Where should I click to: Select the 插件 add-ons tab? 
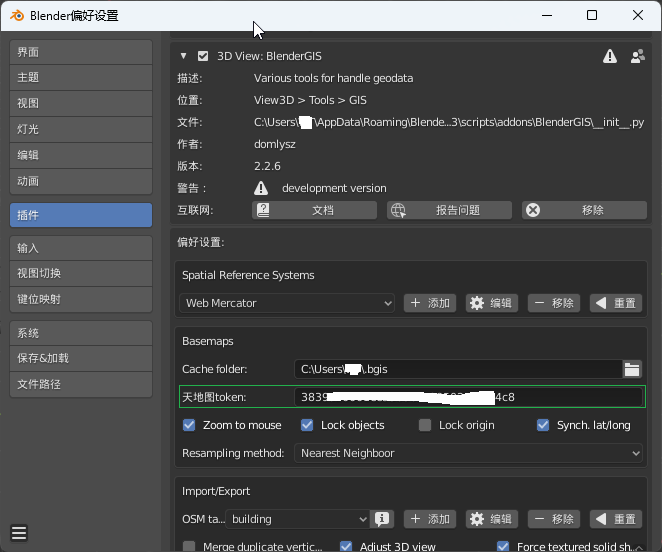click(x=81, y=215)
